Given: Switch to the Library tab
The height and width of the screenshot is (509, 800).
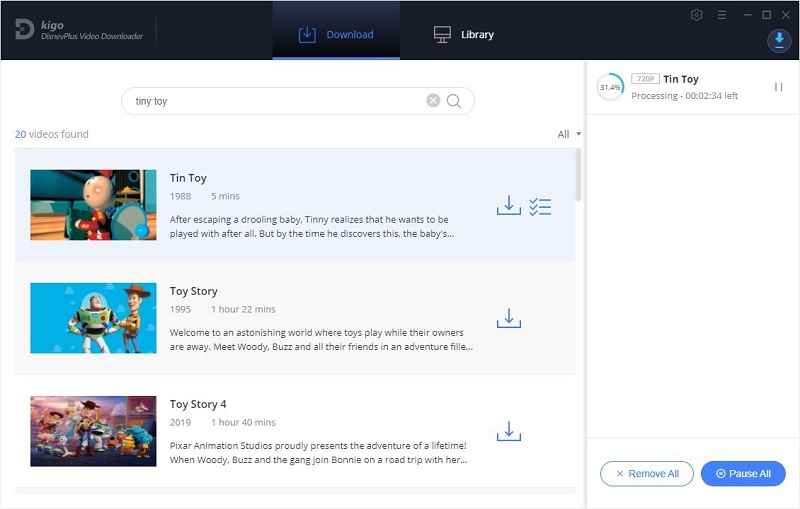Looking at the screenshot, I should click(464, 35).
